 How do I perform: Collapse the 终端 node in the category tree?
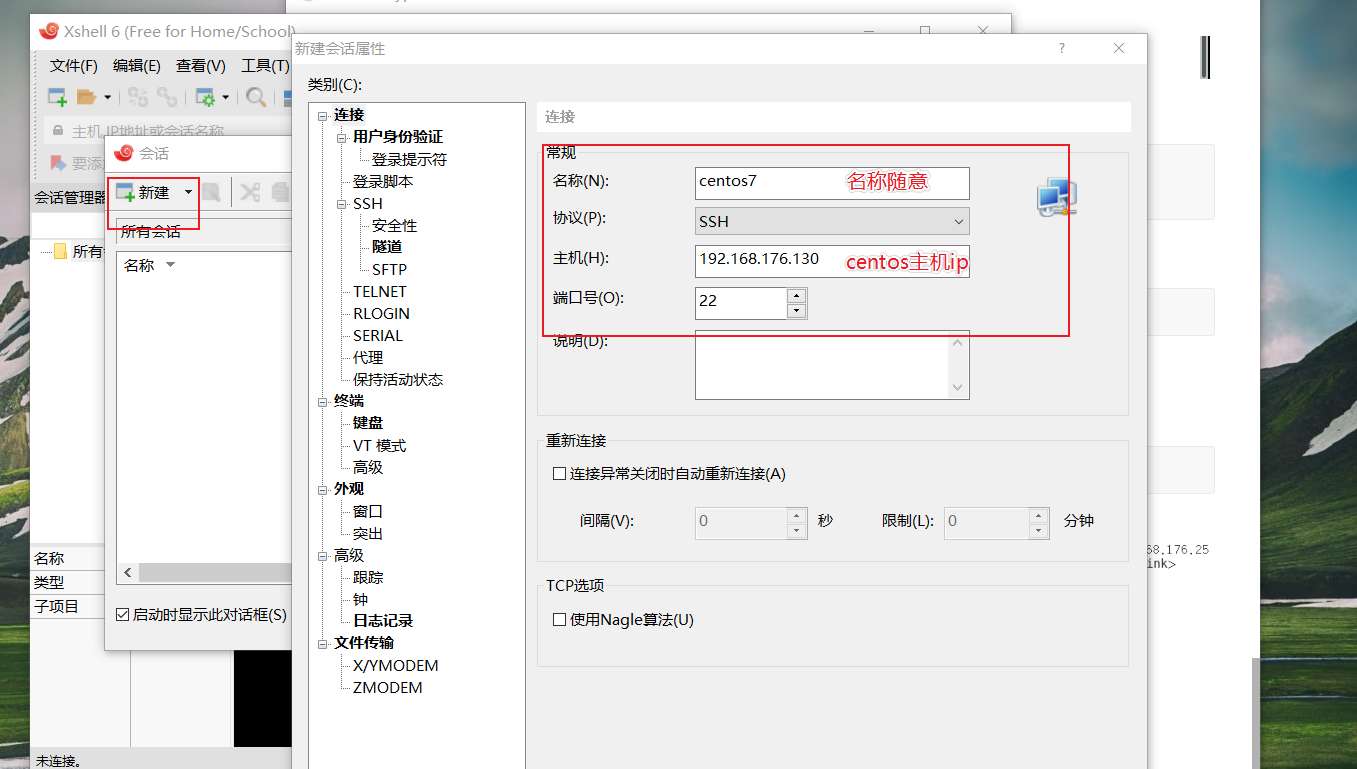(323, 401)
